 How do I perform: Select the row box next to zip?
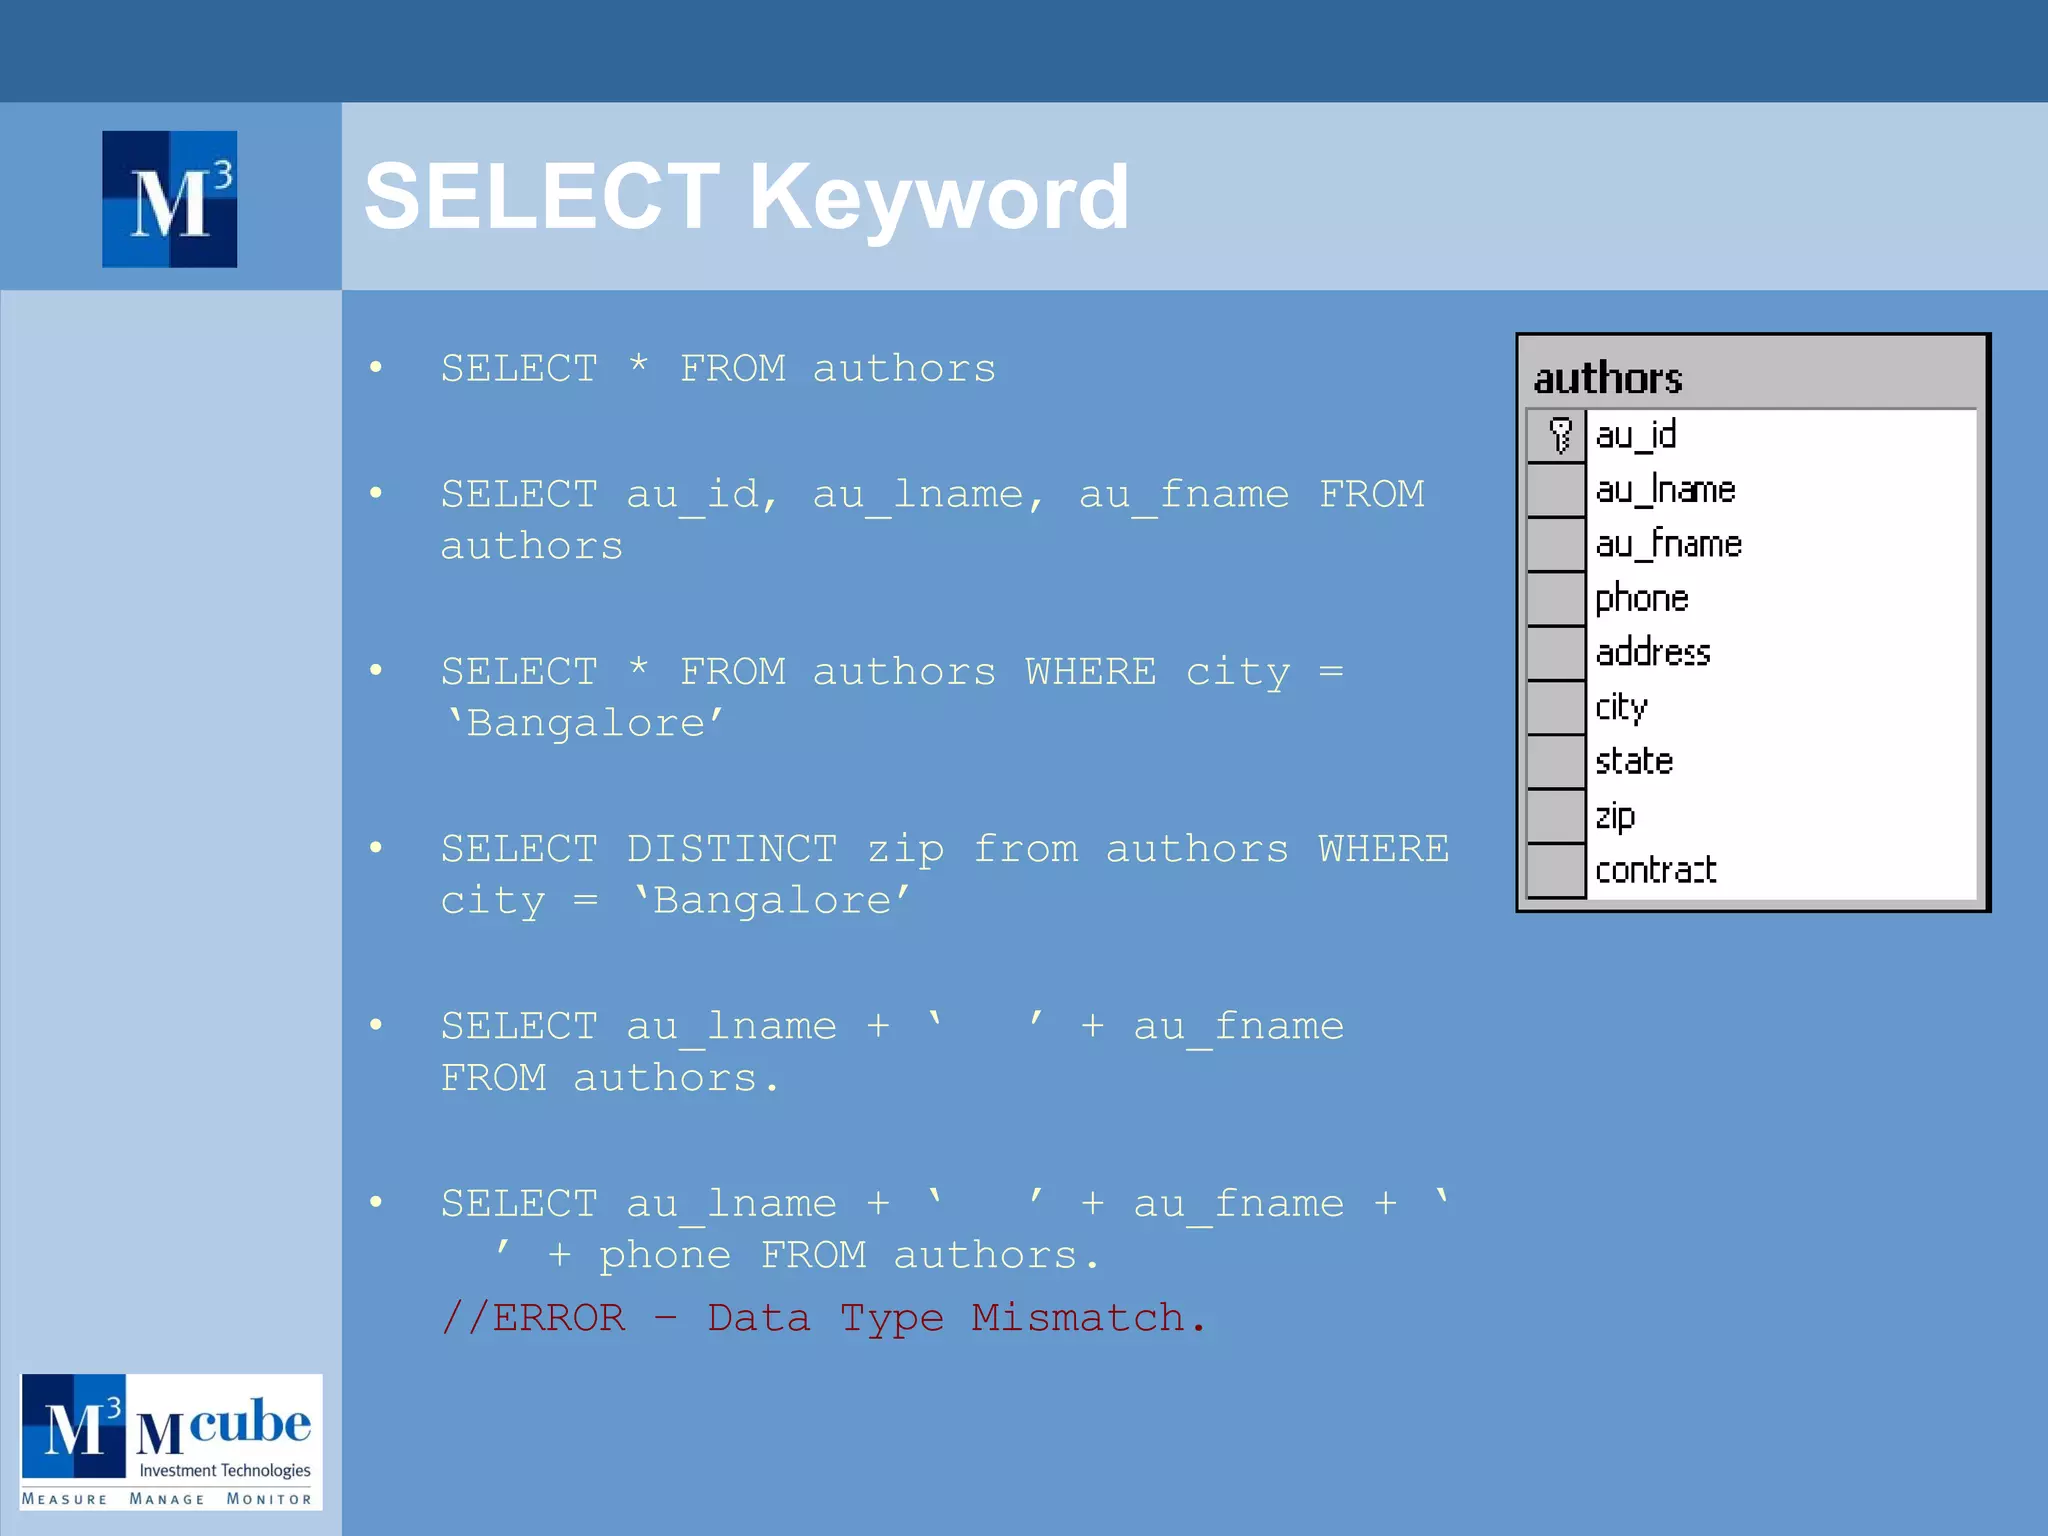tap(1556, 816)
